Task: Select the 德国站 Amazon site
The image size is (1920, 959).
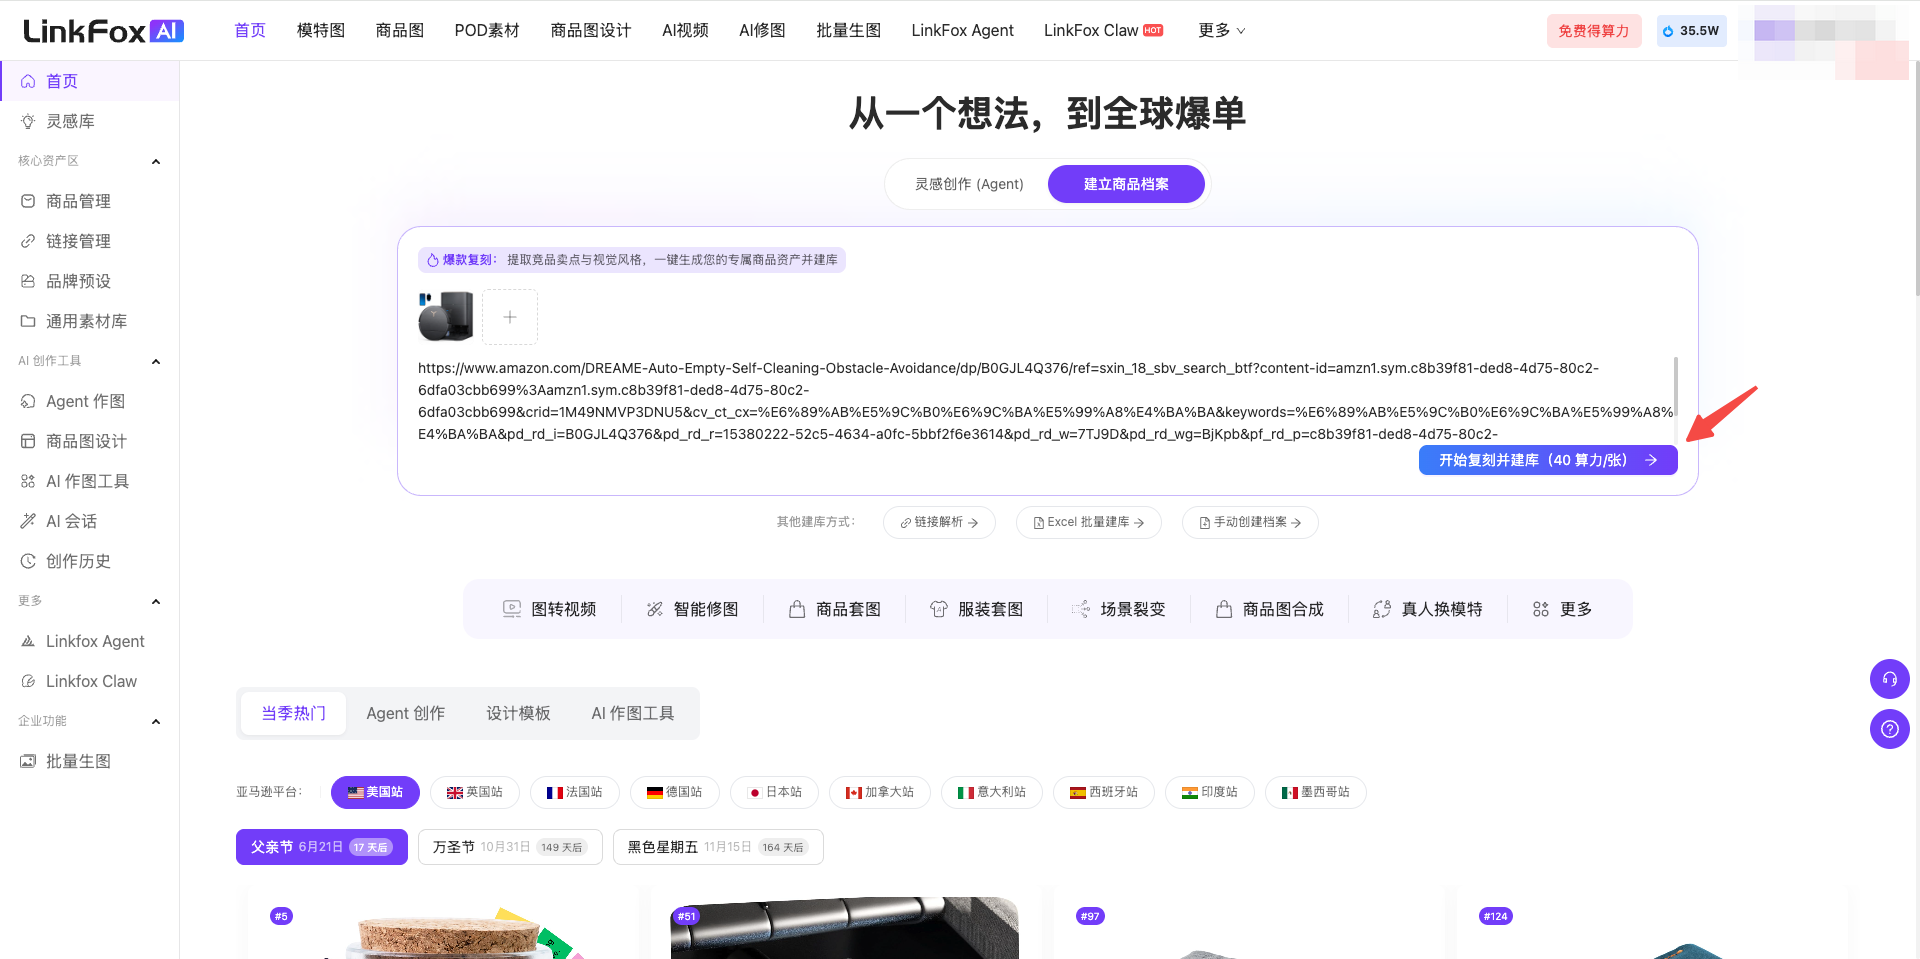Action: tap(675, 792)
